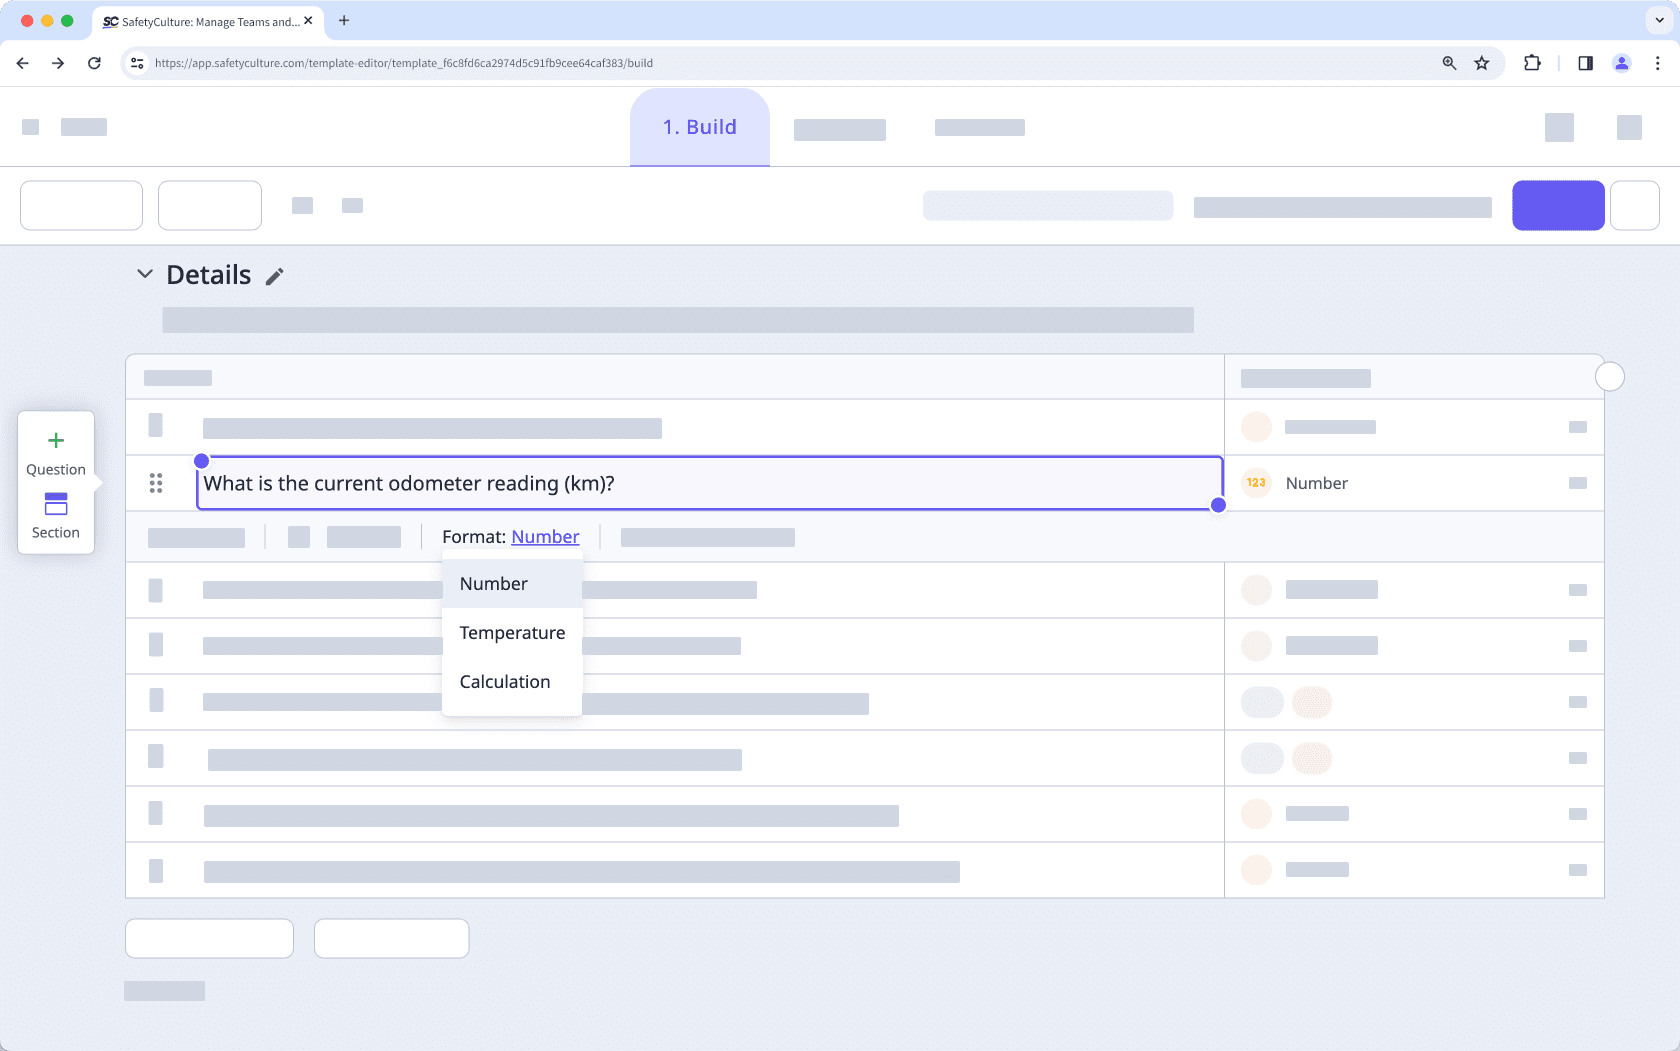Image resolution: width=1680 pixels, height=1051 pixels.
Task: Choose Calculation from format menu
Action: point(505,682)
